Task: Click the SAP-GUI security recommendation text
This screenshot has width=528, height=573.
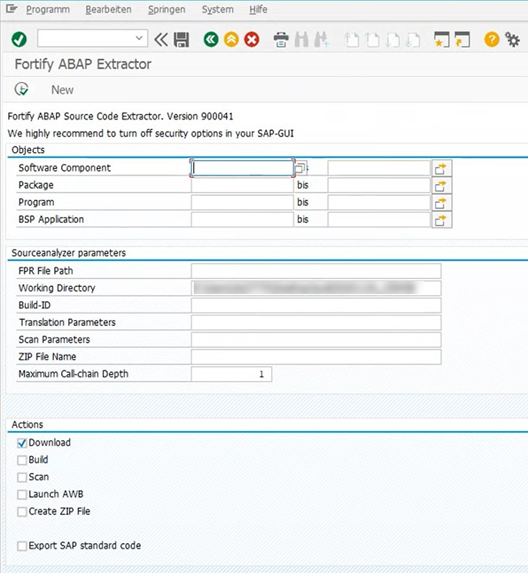Action: click(151, 133)
